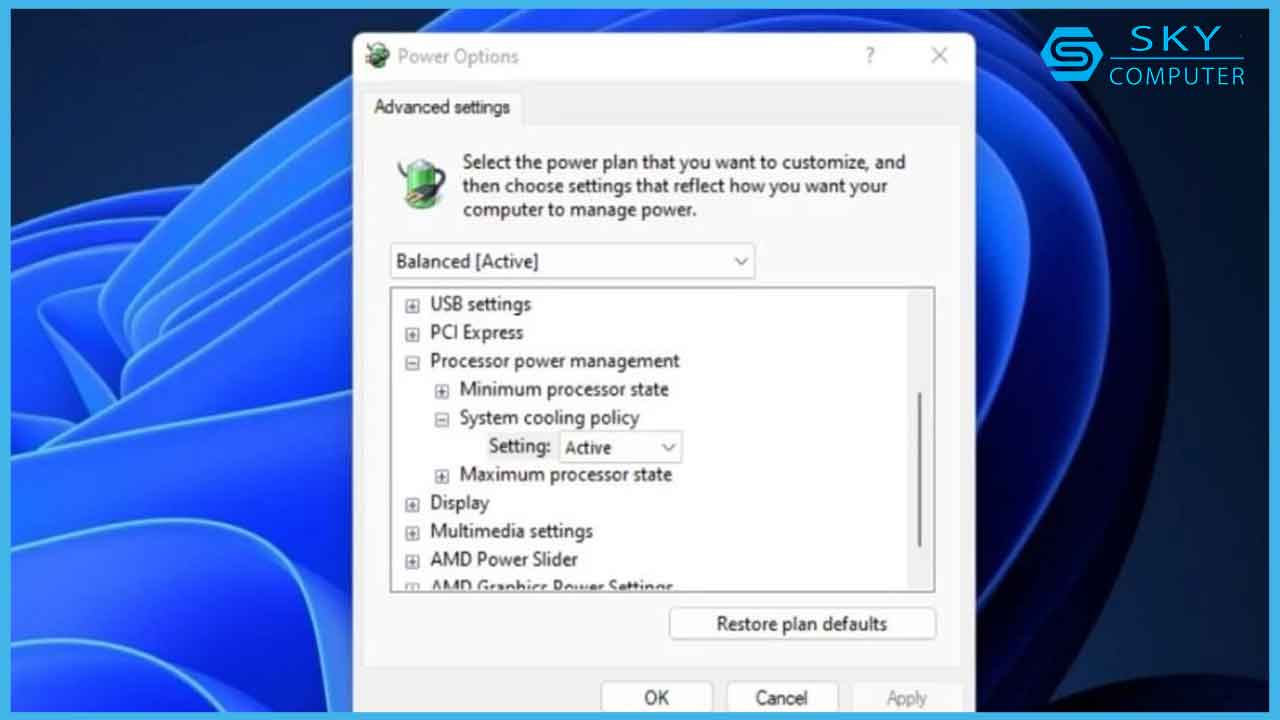Expand Maximum processor state
The image size is (1280, 720).
coord(441,476)
